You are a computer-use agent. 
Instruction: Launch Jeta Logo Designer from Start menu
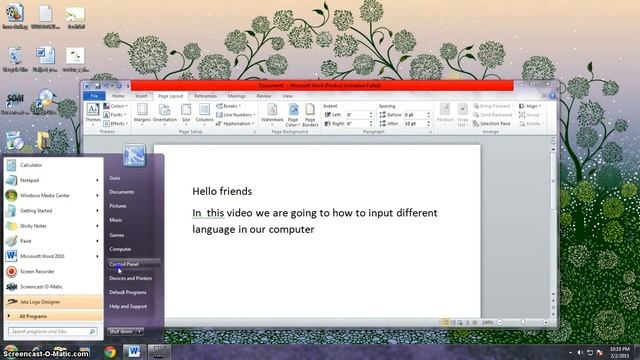(53, 302)
